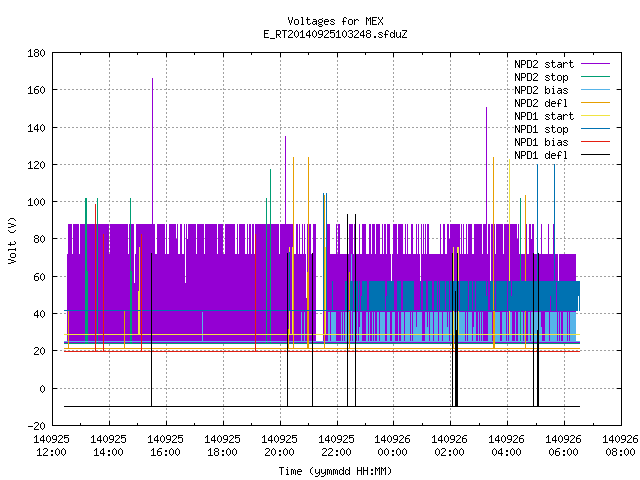
Task: Click the NPD2 defl orange legend line
Action: (x=595, y=103)
